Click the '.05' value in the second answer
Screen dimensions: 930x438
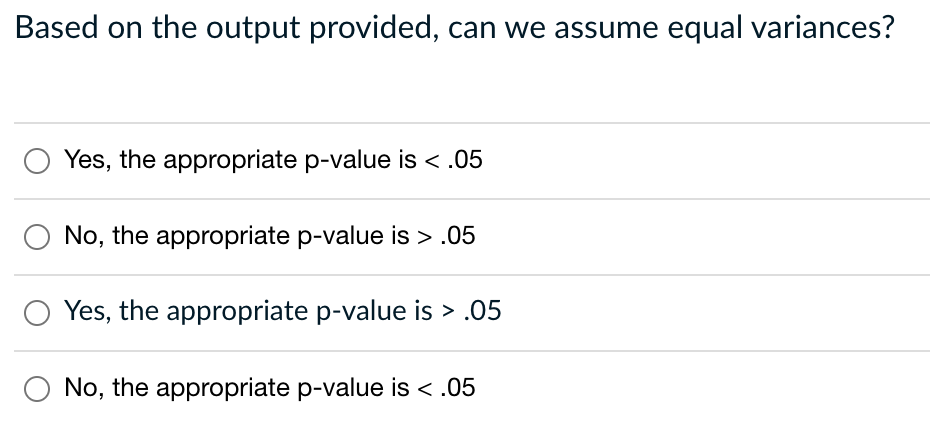click(458, 236)
